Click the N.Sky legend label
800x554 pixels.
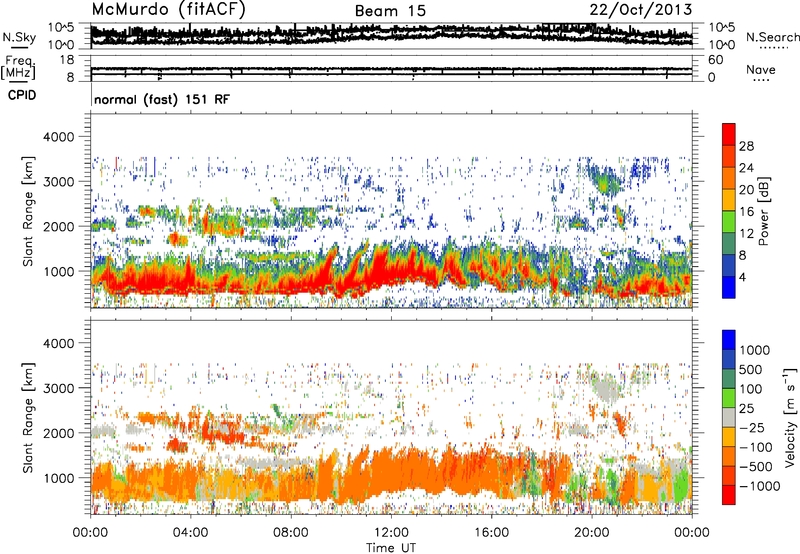point(19,37)
